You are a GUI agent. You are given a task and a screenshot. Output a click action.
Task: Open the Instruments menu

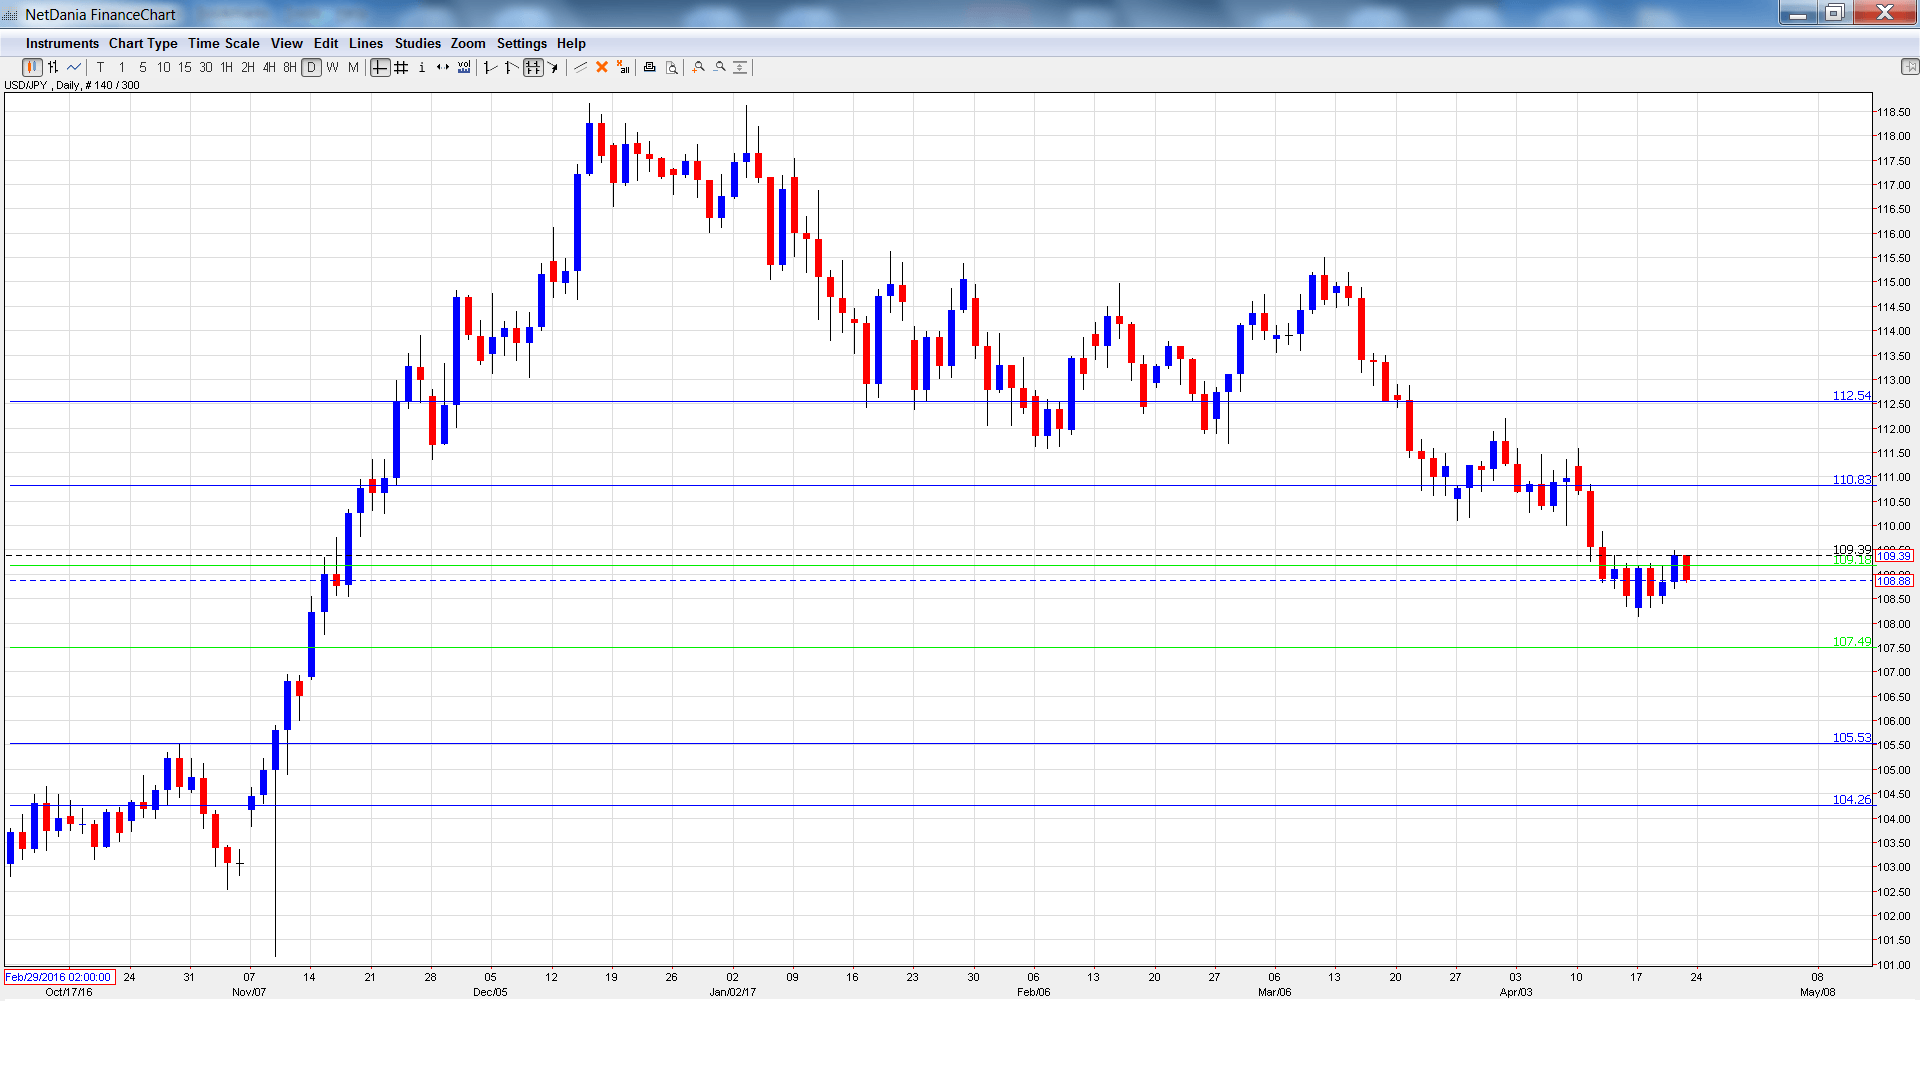point(62,43)
